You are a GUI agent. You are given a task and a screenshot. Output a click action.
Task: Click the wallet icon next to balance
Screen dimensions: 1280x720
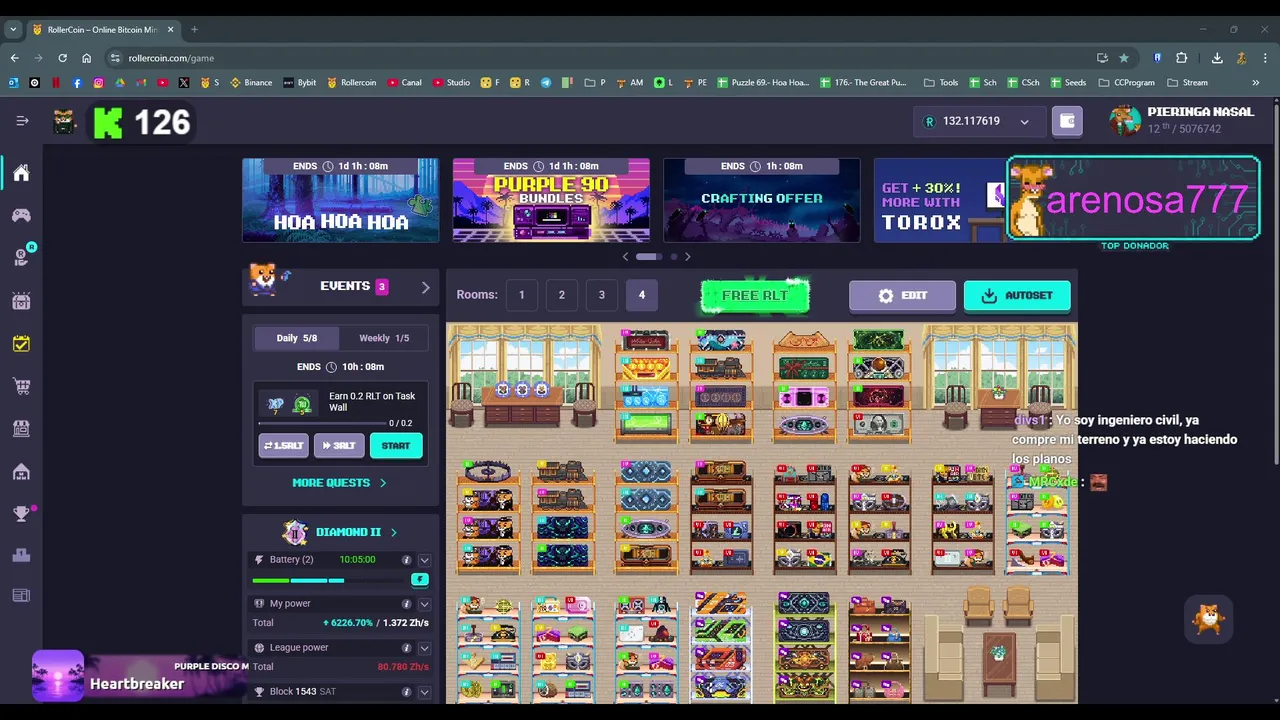1067,121
